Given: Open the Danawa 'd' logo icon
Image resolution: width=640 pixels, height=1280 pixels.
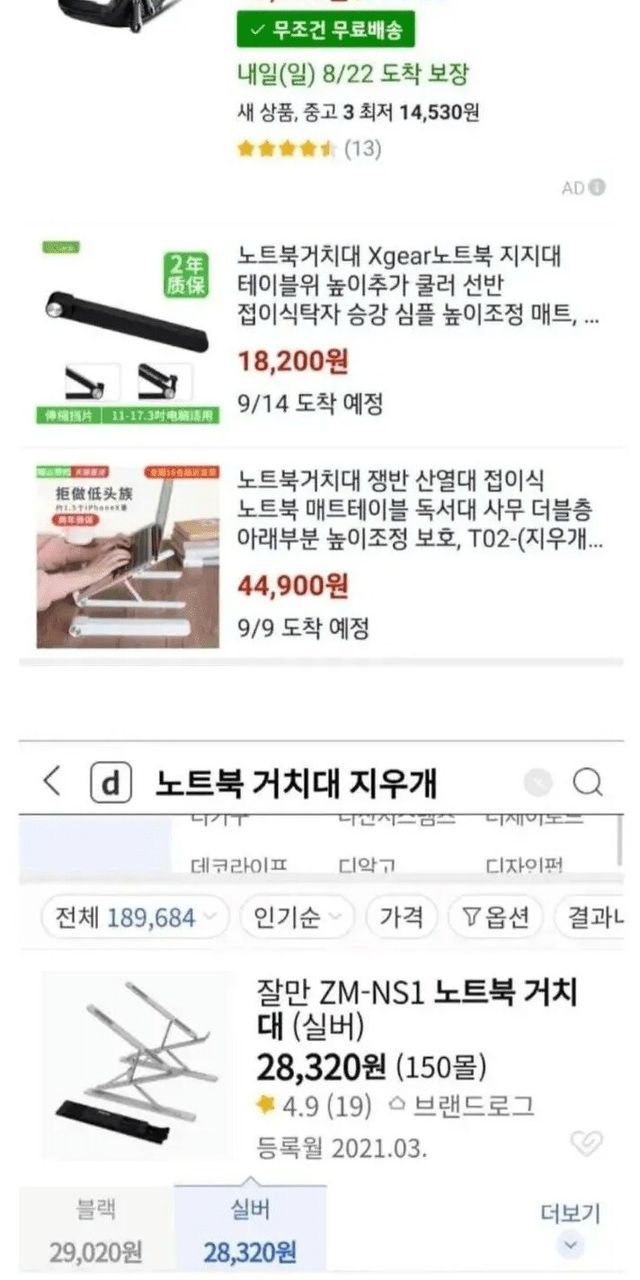Looking at the screenshot, I should point(111,783).
